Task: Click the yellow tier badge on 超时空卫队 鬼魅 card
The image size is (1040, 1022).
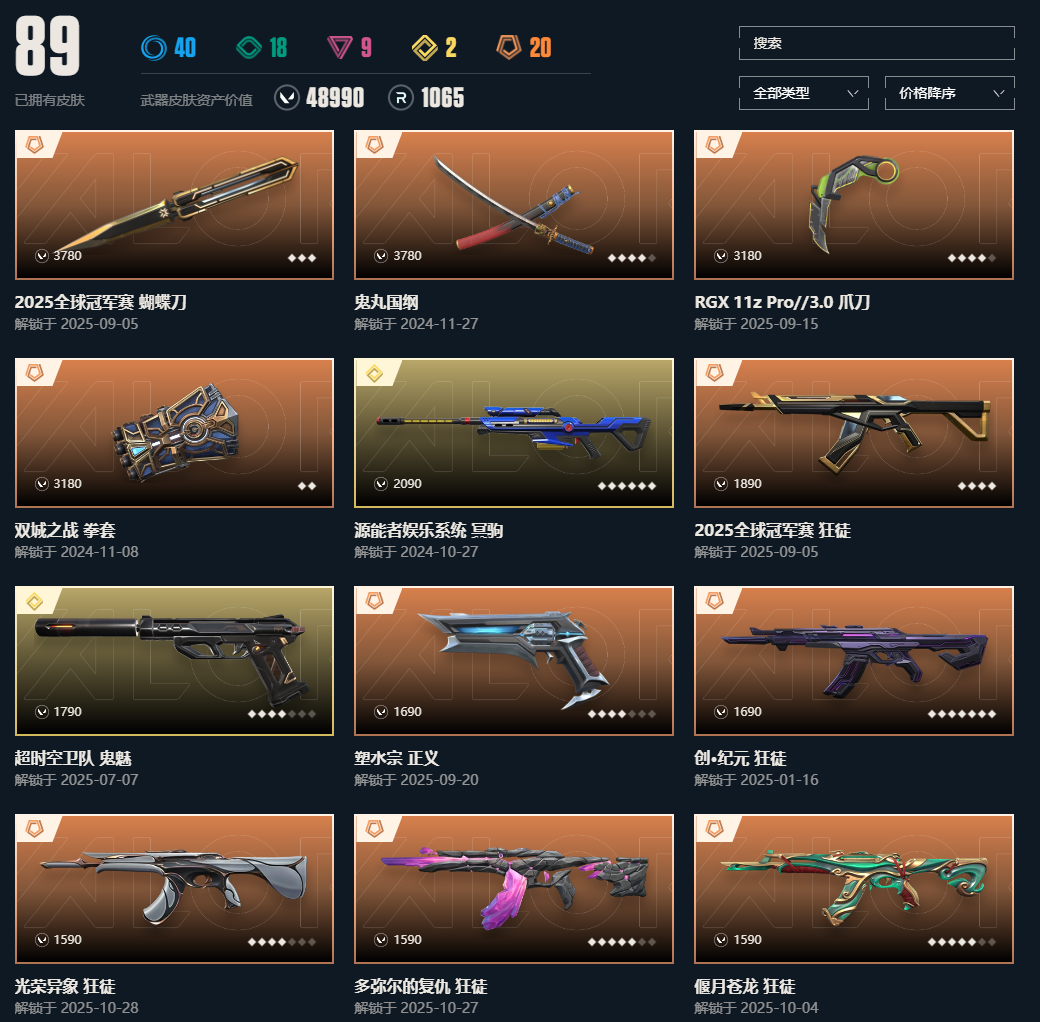Action: (34, 601)
